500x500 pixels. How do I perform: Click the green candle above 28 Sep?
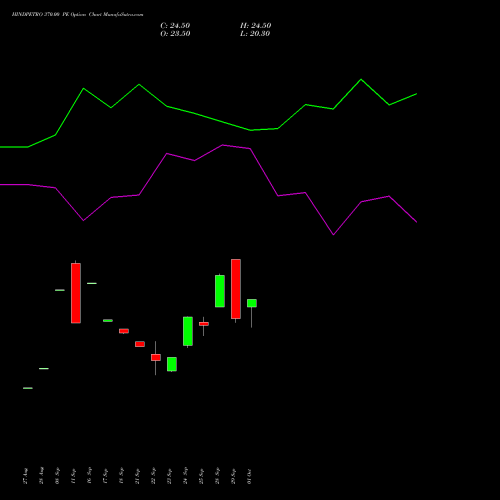(x=220, y=291)
